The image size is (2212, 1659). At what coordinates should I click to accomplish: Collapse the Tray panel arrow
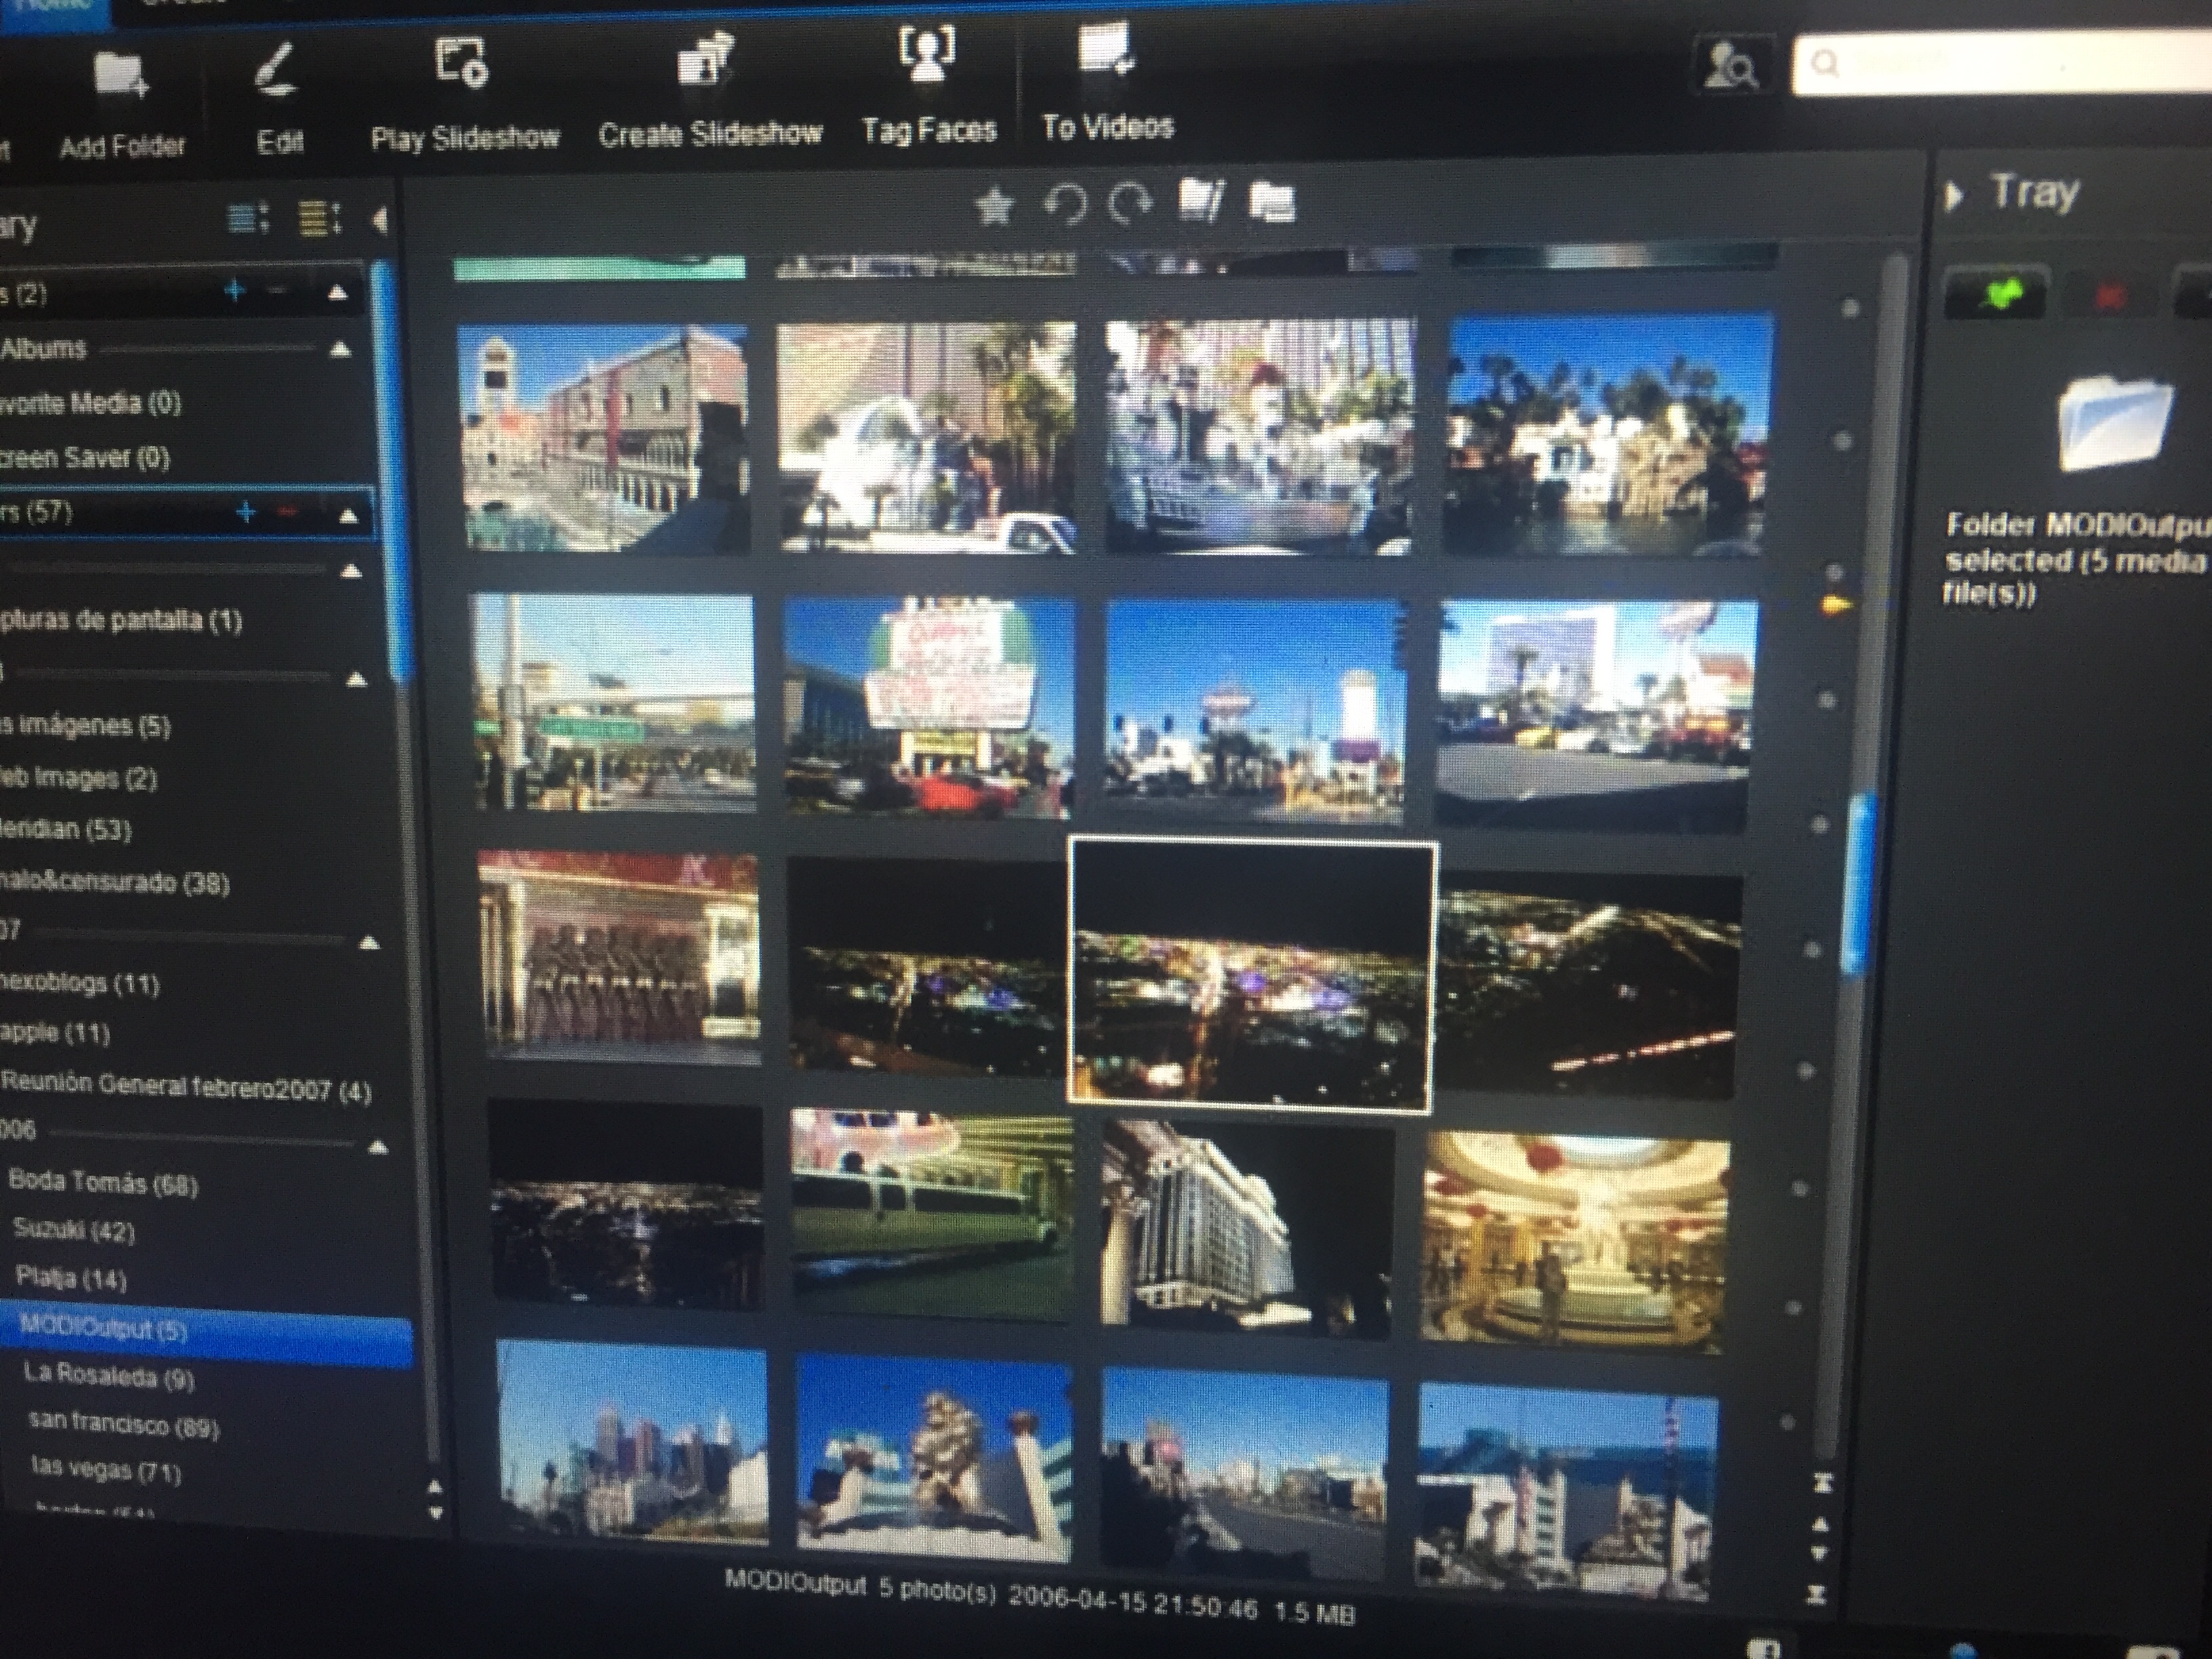[x=1953, y=196]
